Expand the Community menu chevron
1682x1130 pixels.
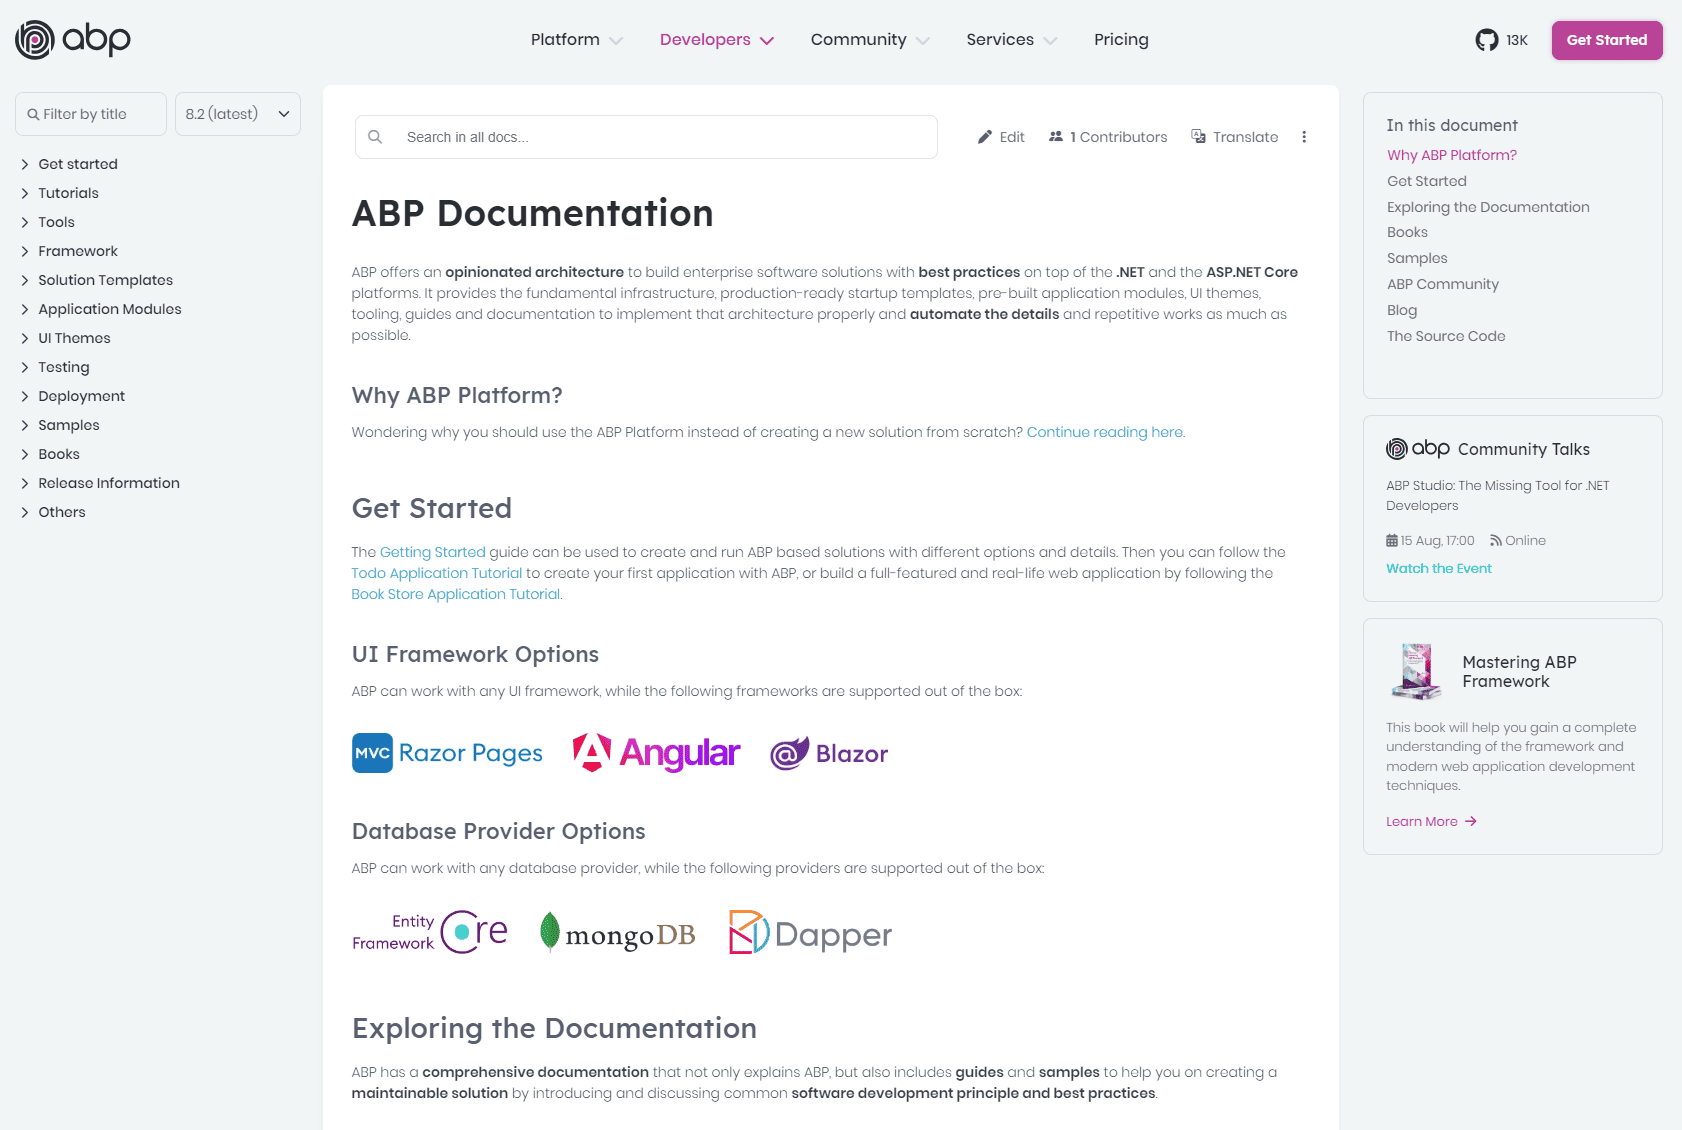(923, 41)
